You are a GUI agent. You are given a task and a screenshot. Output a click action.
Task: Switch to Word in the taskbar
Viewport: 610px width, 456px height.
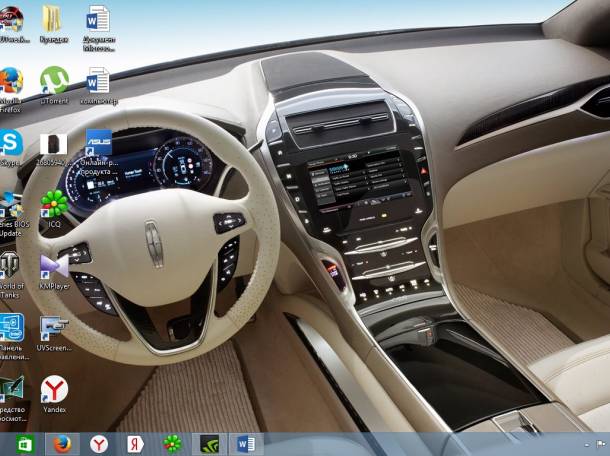246,443
